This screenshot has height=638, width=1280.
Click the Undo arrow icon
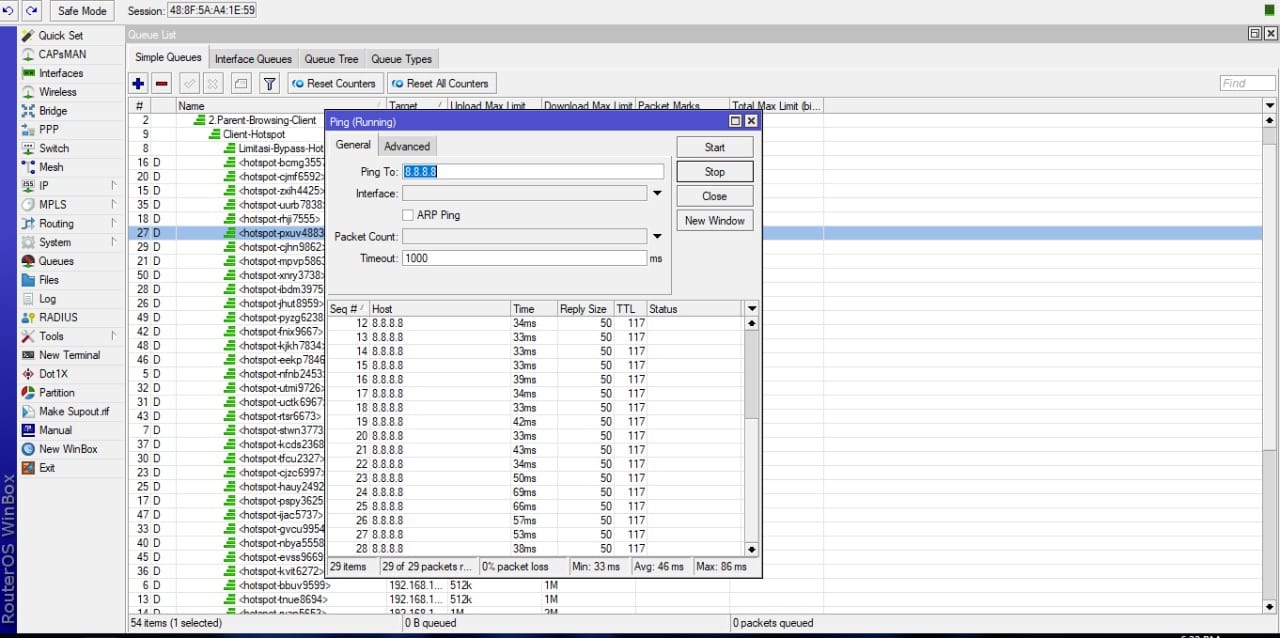pyautogui.click(x=10, y=10)
